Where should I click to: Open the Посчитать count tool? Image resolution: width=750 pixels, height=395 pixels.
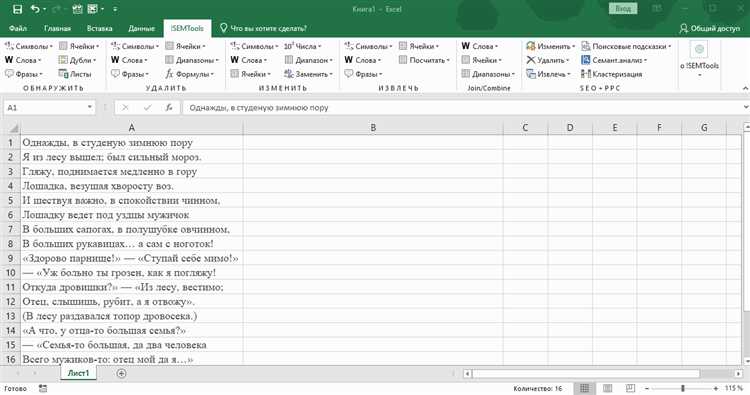425,60
